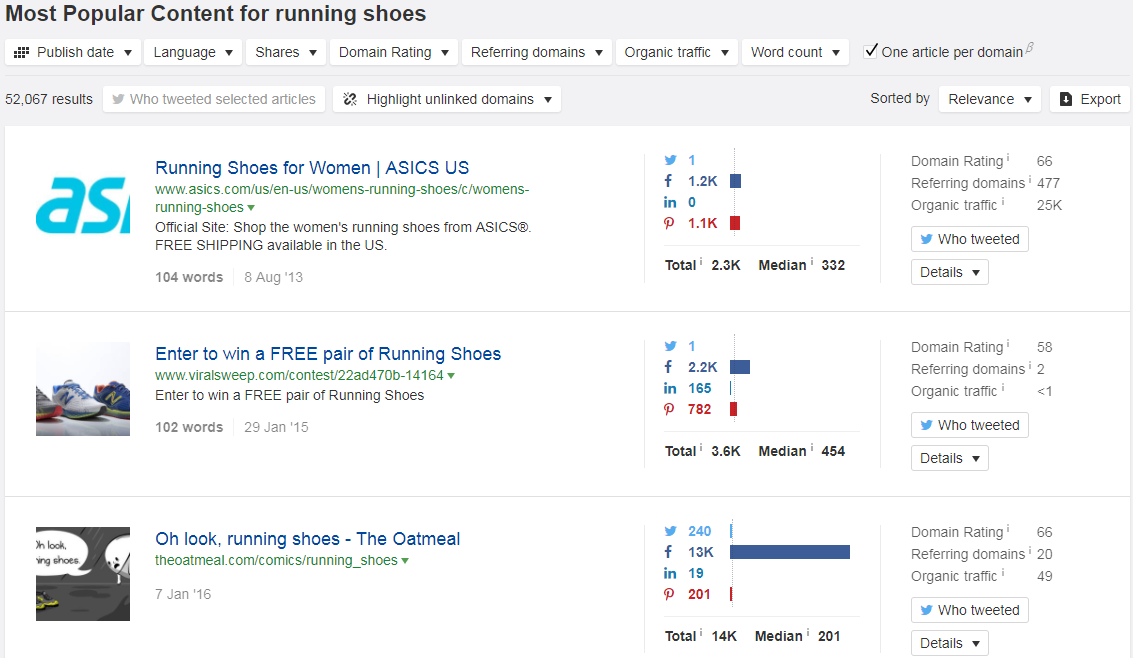Click Pinterest icon in the viralsweep shares
This screenshot has width=1133, height=658.
coord(669,409)
